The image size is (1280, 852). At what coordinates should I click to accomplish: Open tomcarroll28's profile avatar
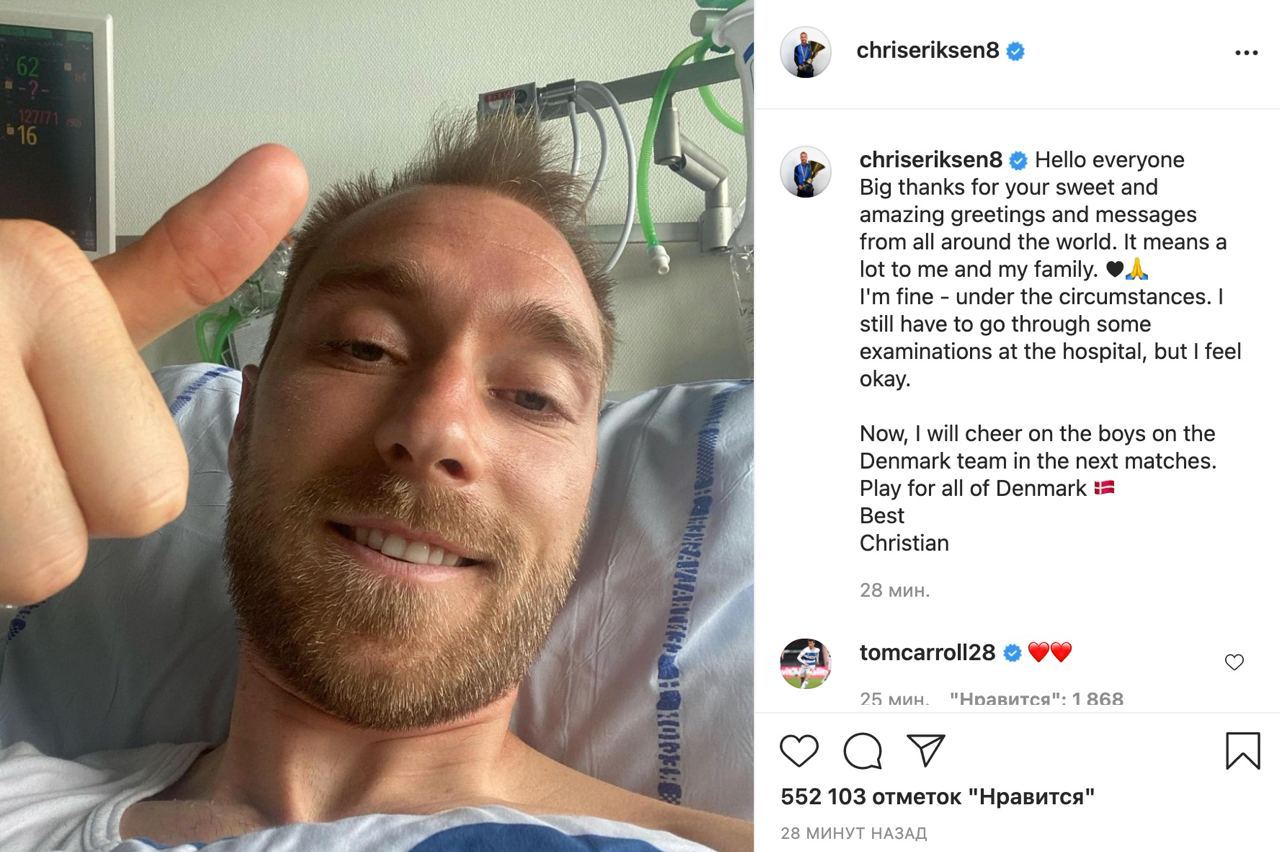click(805, 663)
